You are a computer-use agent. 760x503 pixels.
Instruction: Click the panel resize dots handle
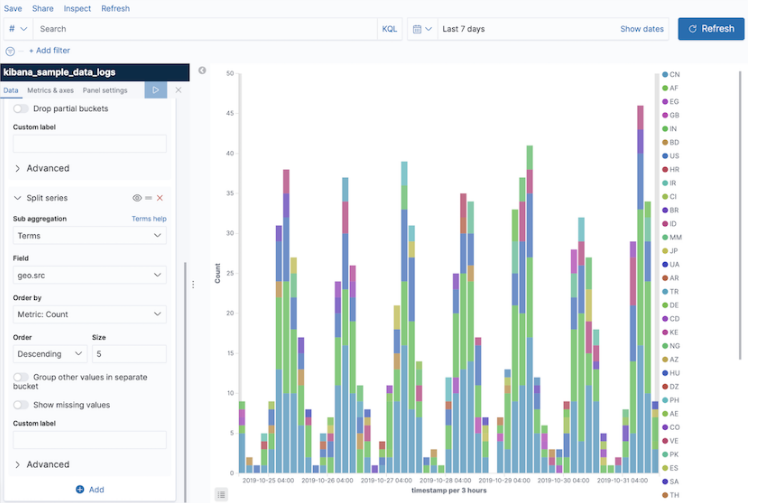[x=193, y=284]
